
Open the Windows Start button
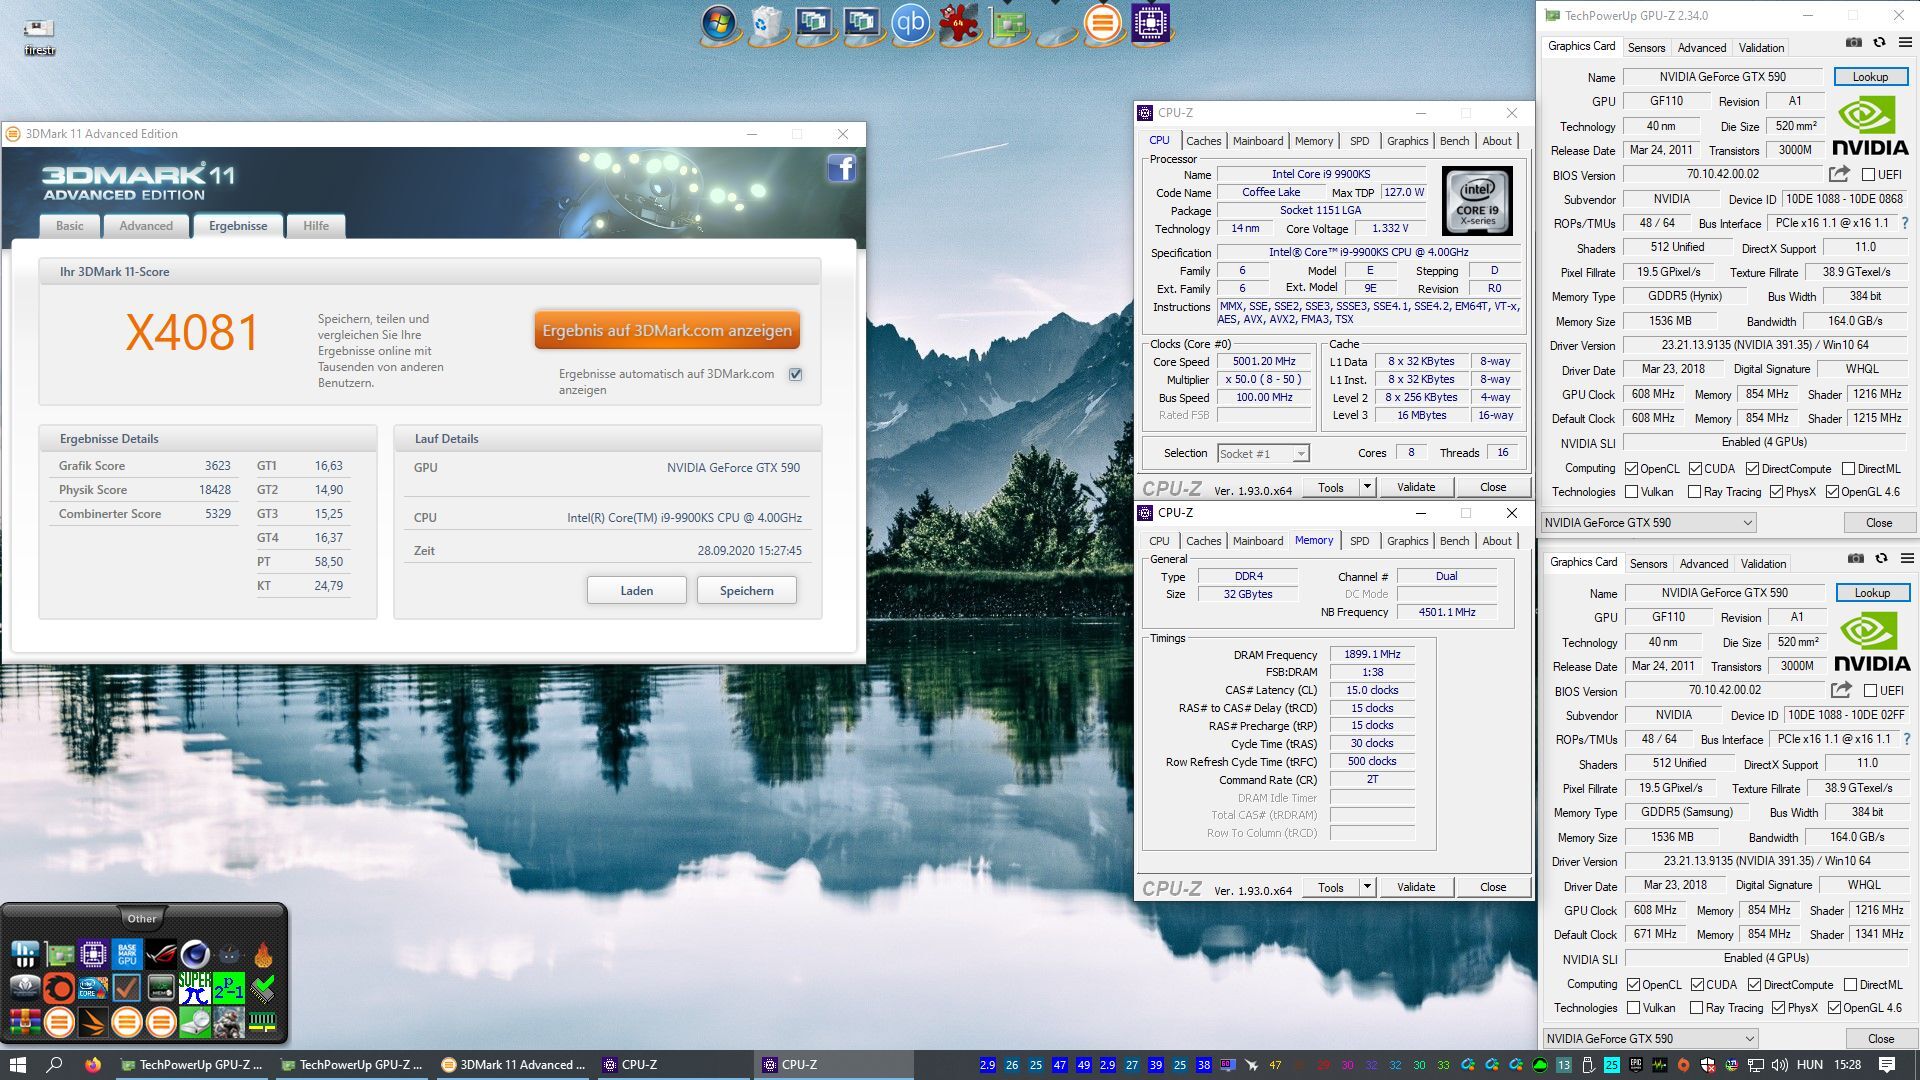17,1065
